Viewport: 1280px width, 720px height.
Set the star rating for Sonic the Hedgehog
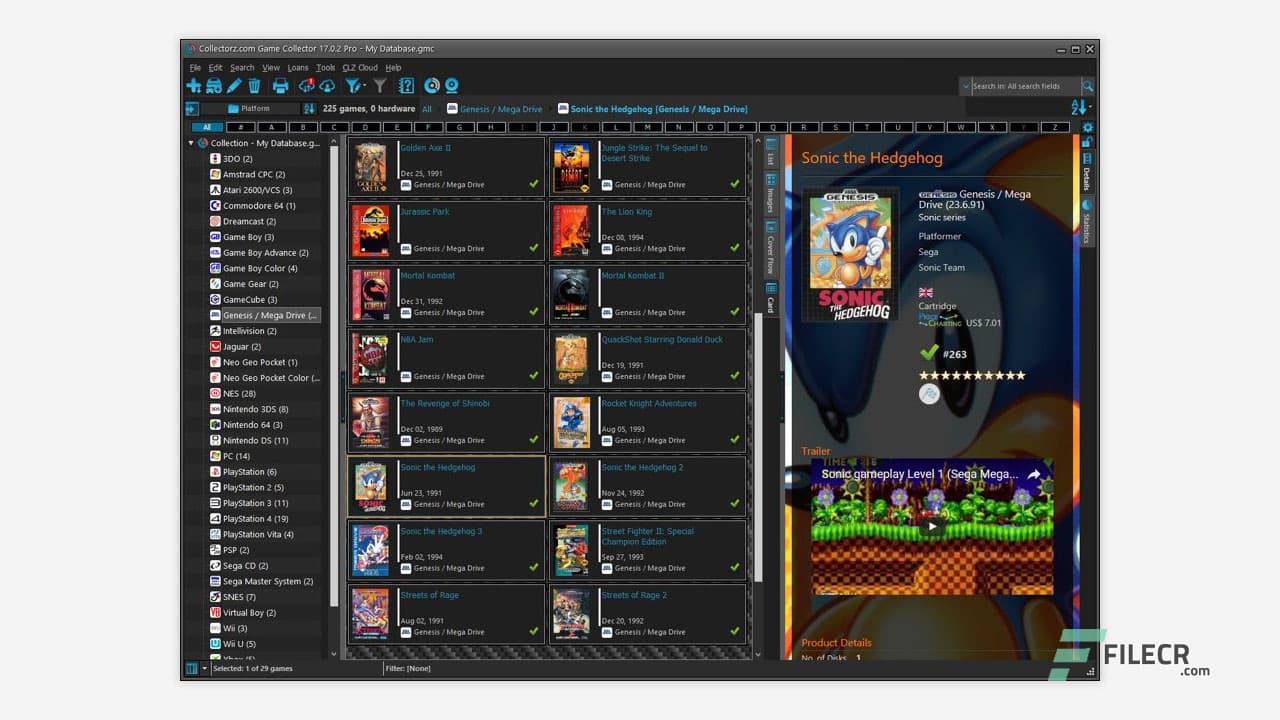point(972,375)
